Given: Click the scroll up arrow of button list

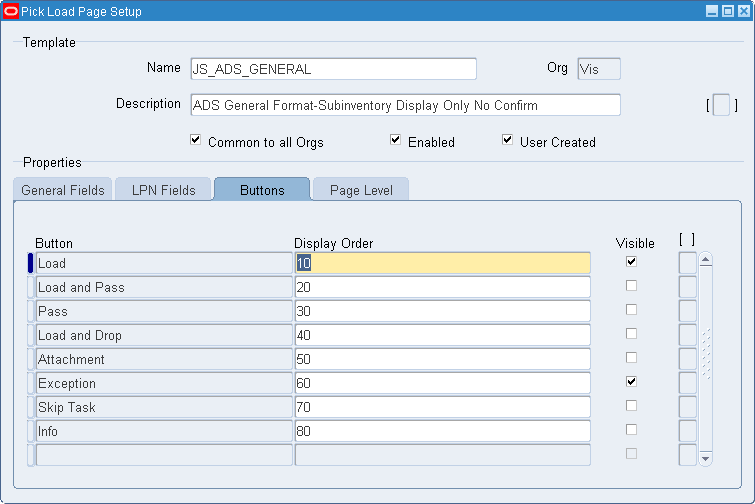Looking at the screenshot, I should 705,260.
